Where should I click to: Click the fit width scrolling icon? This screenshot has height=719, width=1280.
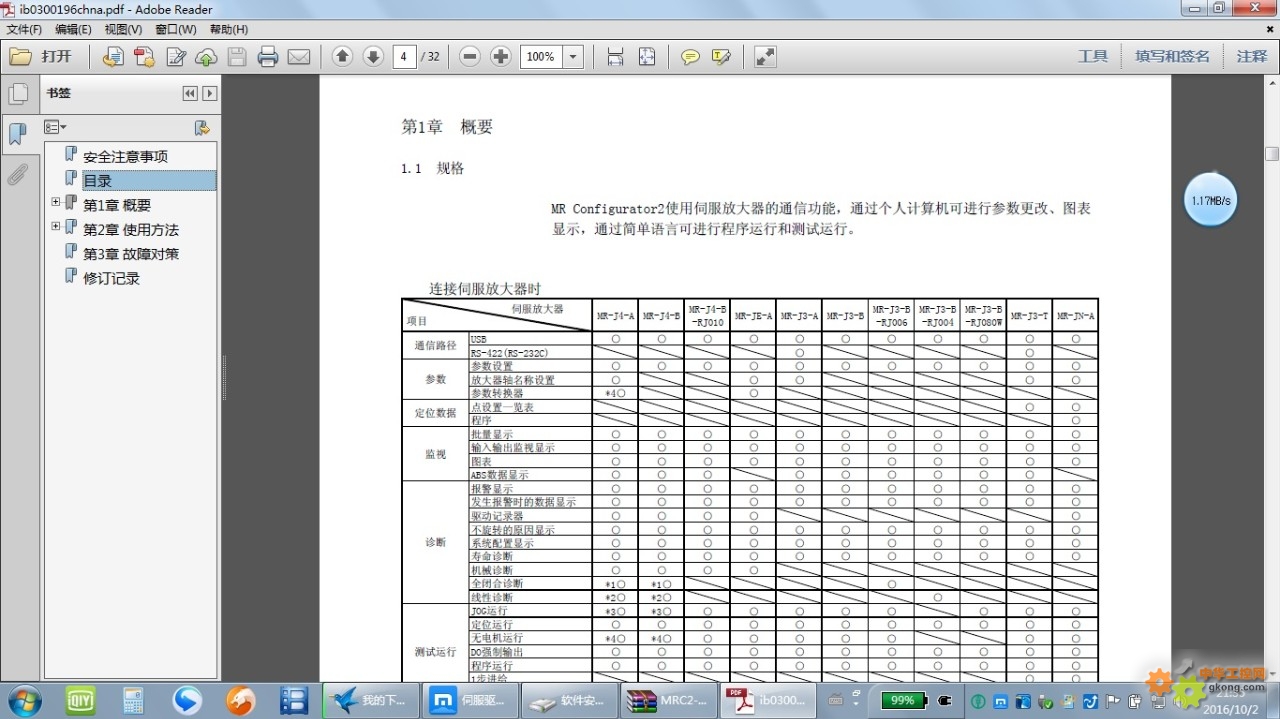615,57
